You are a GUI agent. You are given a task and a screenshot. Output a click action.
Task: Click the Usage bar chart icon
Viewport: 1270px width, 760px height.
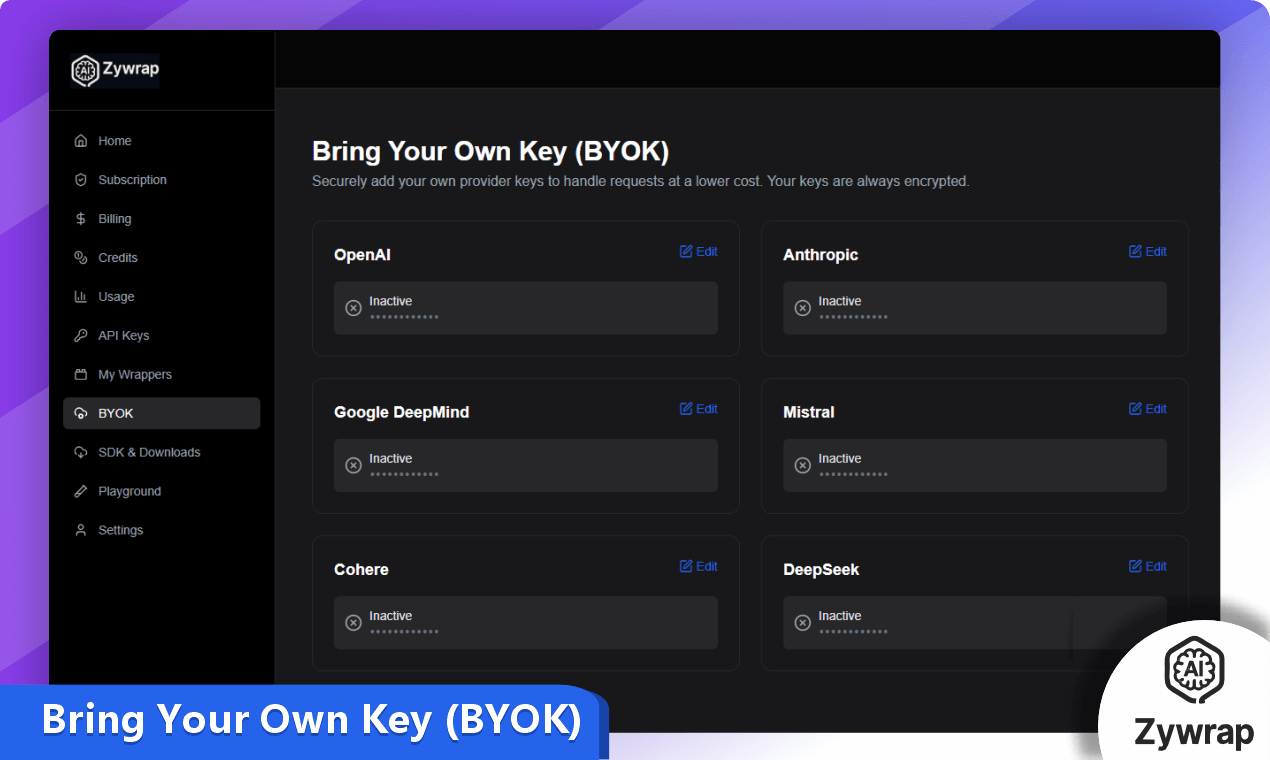[81, 297]
